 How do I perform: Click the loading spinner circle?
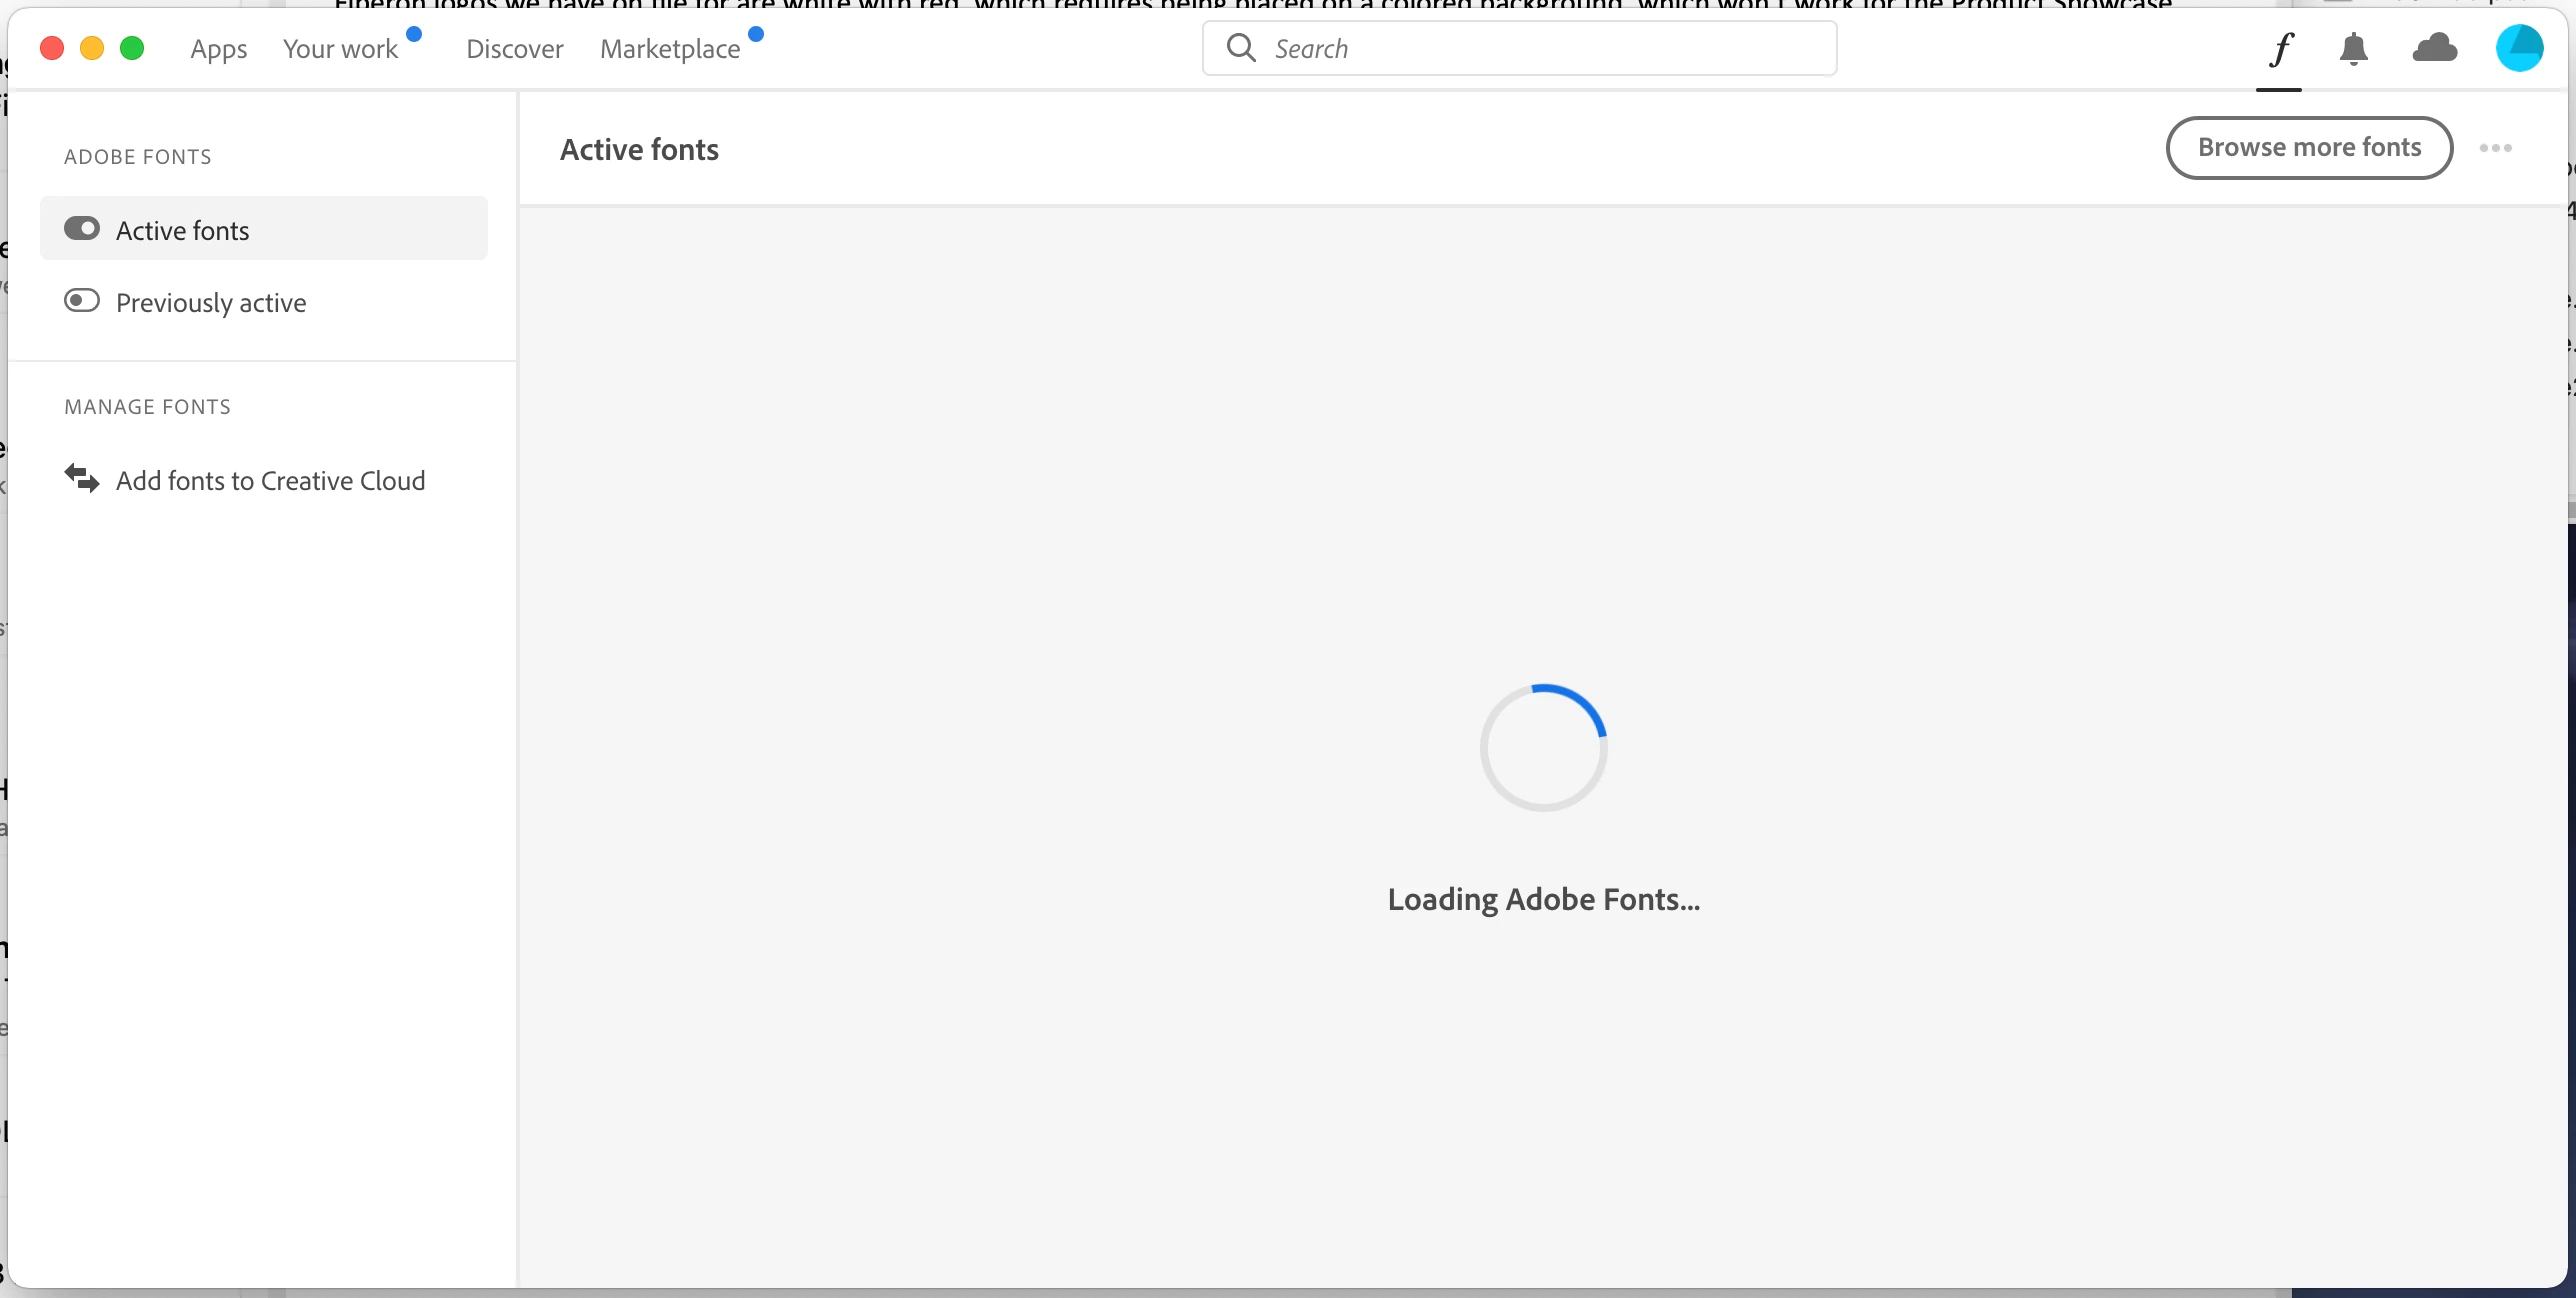pyautogui.click(x=1543, y=747)
